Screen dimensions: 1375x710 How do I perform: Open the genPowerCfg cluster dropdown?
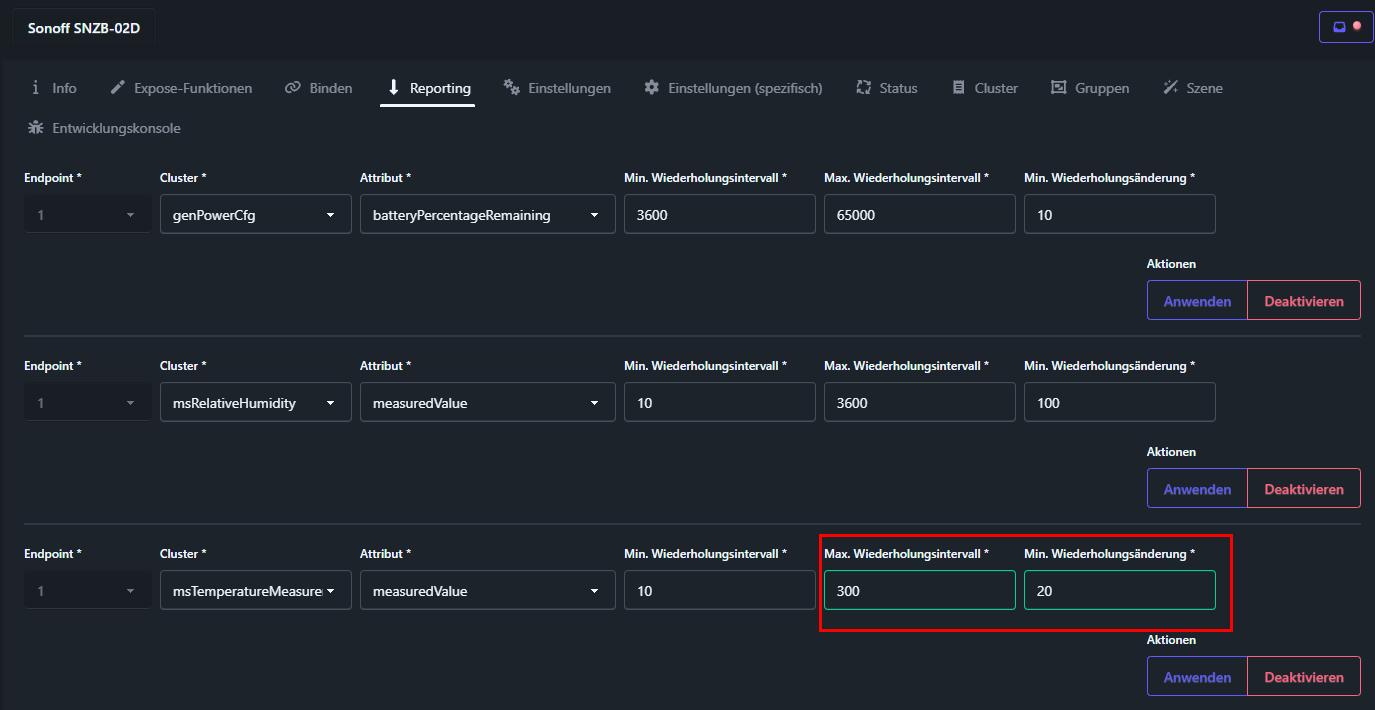point(255,214)
